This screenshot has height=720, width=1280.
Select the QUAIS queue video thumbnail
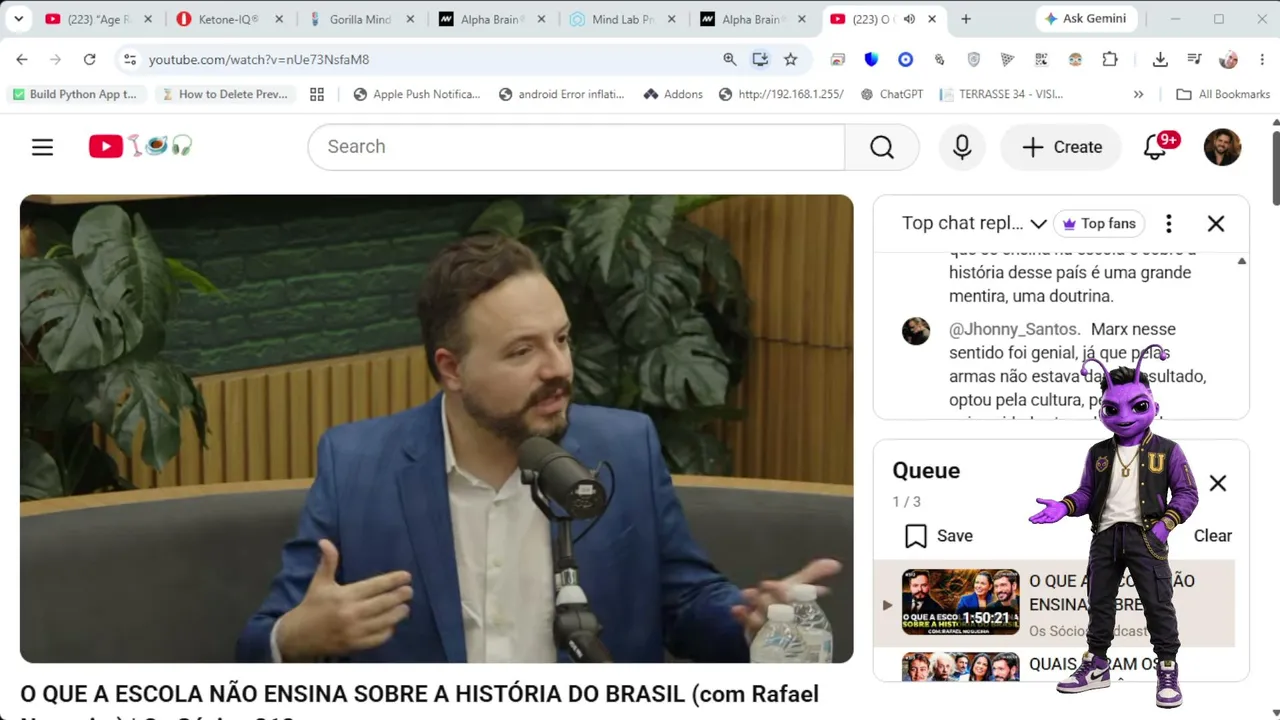pyautogui.click(x=960, y=667)
